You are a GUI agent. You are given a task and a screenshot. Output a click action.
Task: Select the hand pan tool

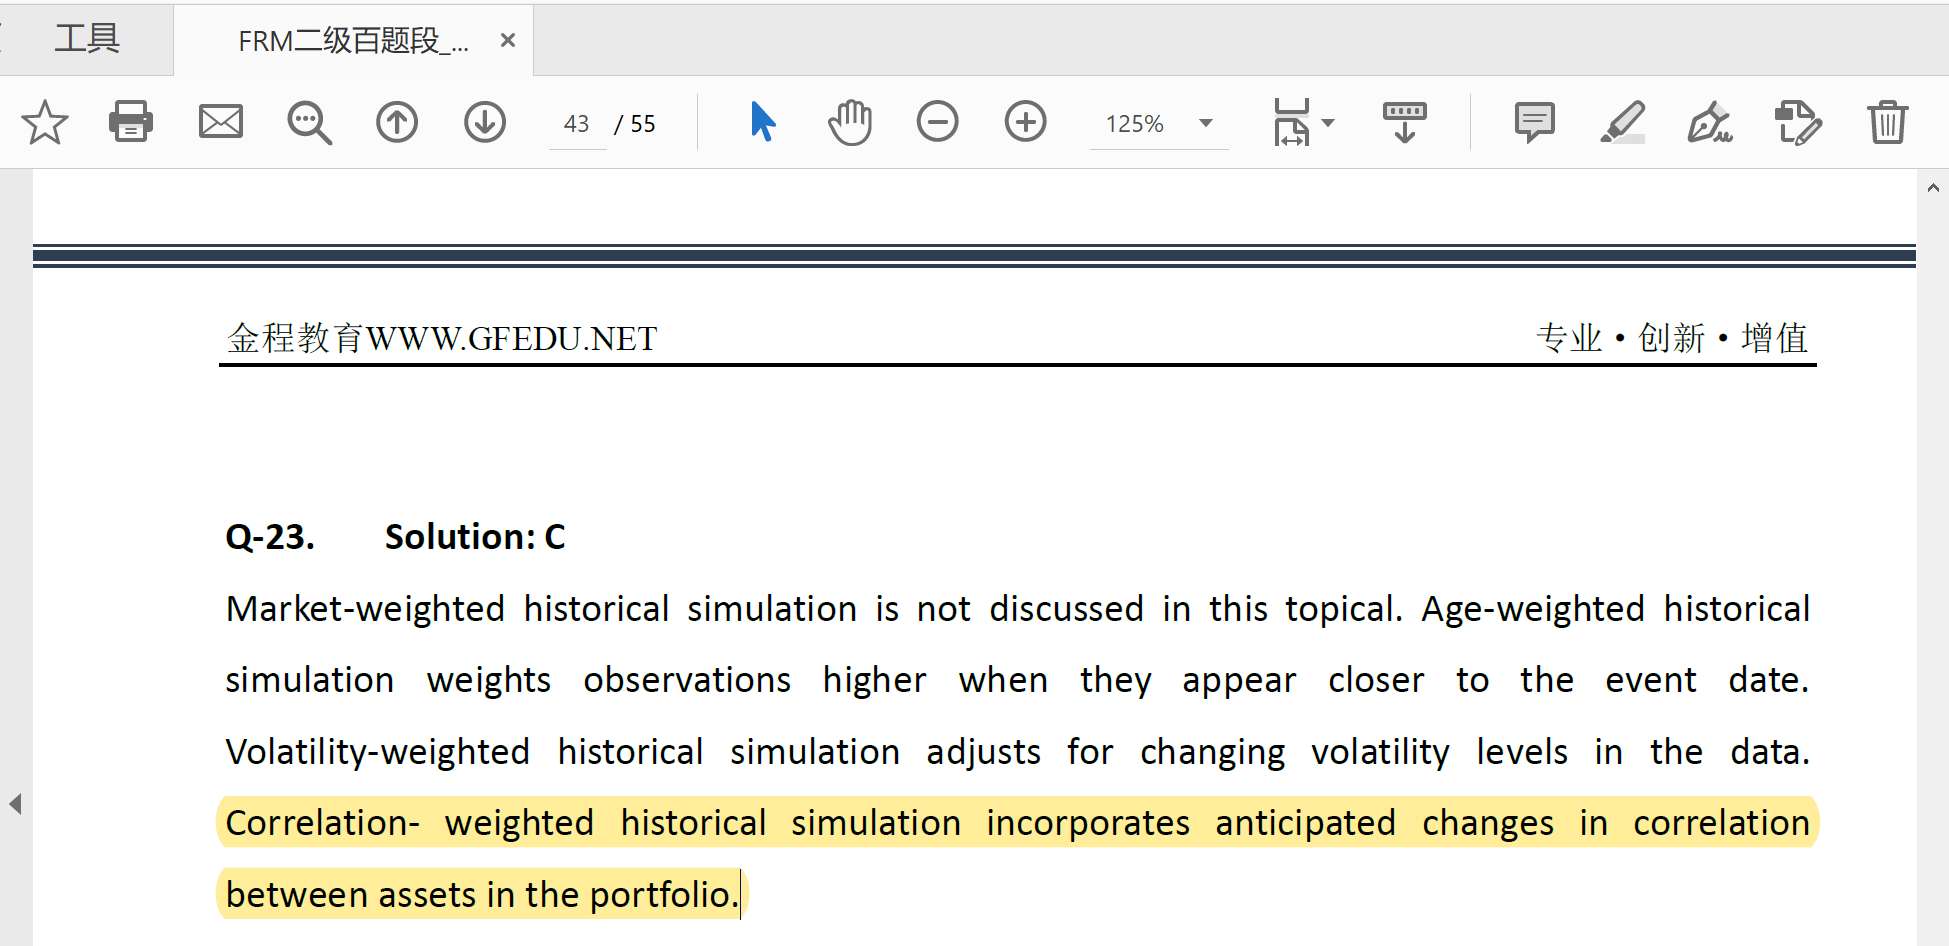pos(850,122)
